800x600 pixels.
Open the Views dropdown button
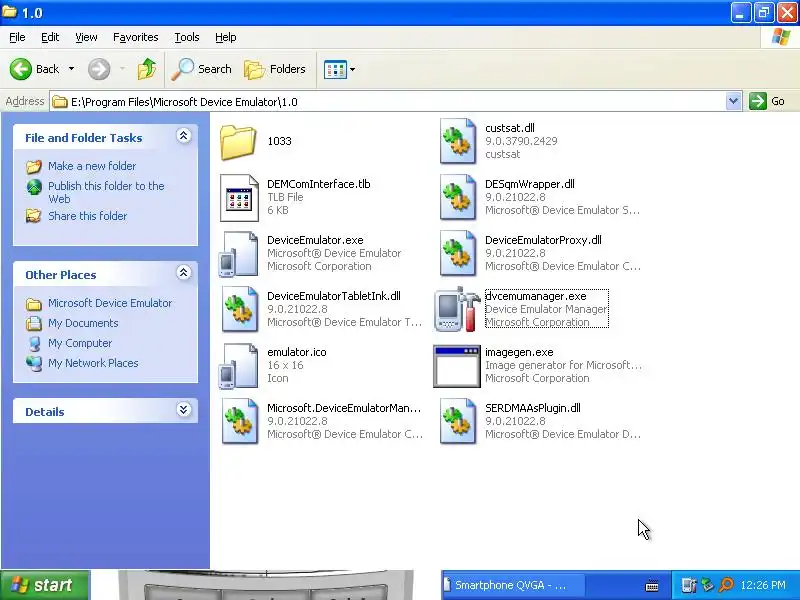[x=339, y=69]
